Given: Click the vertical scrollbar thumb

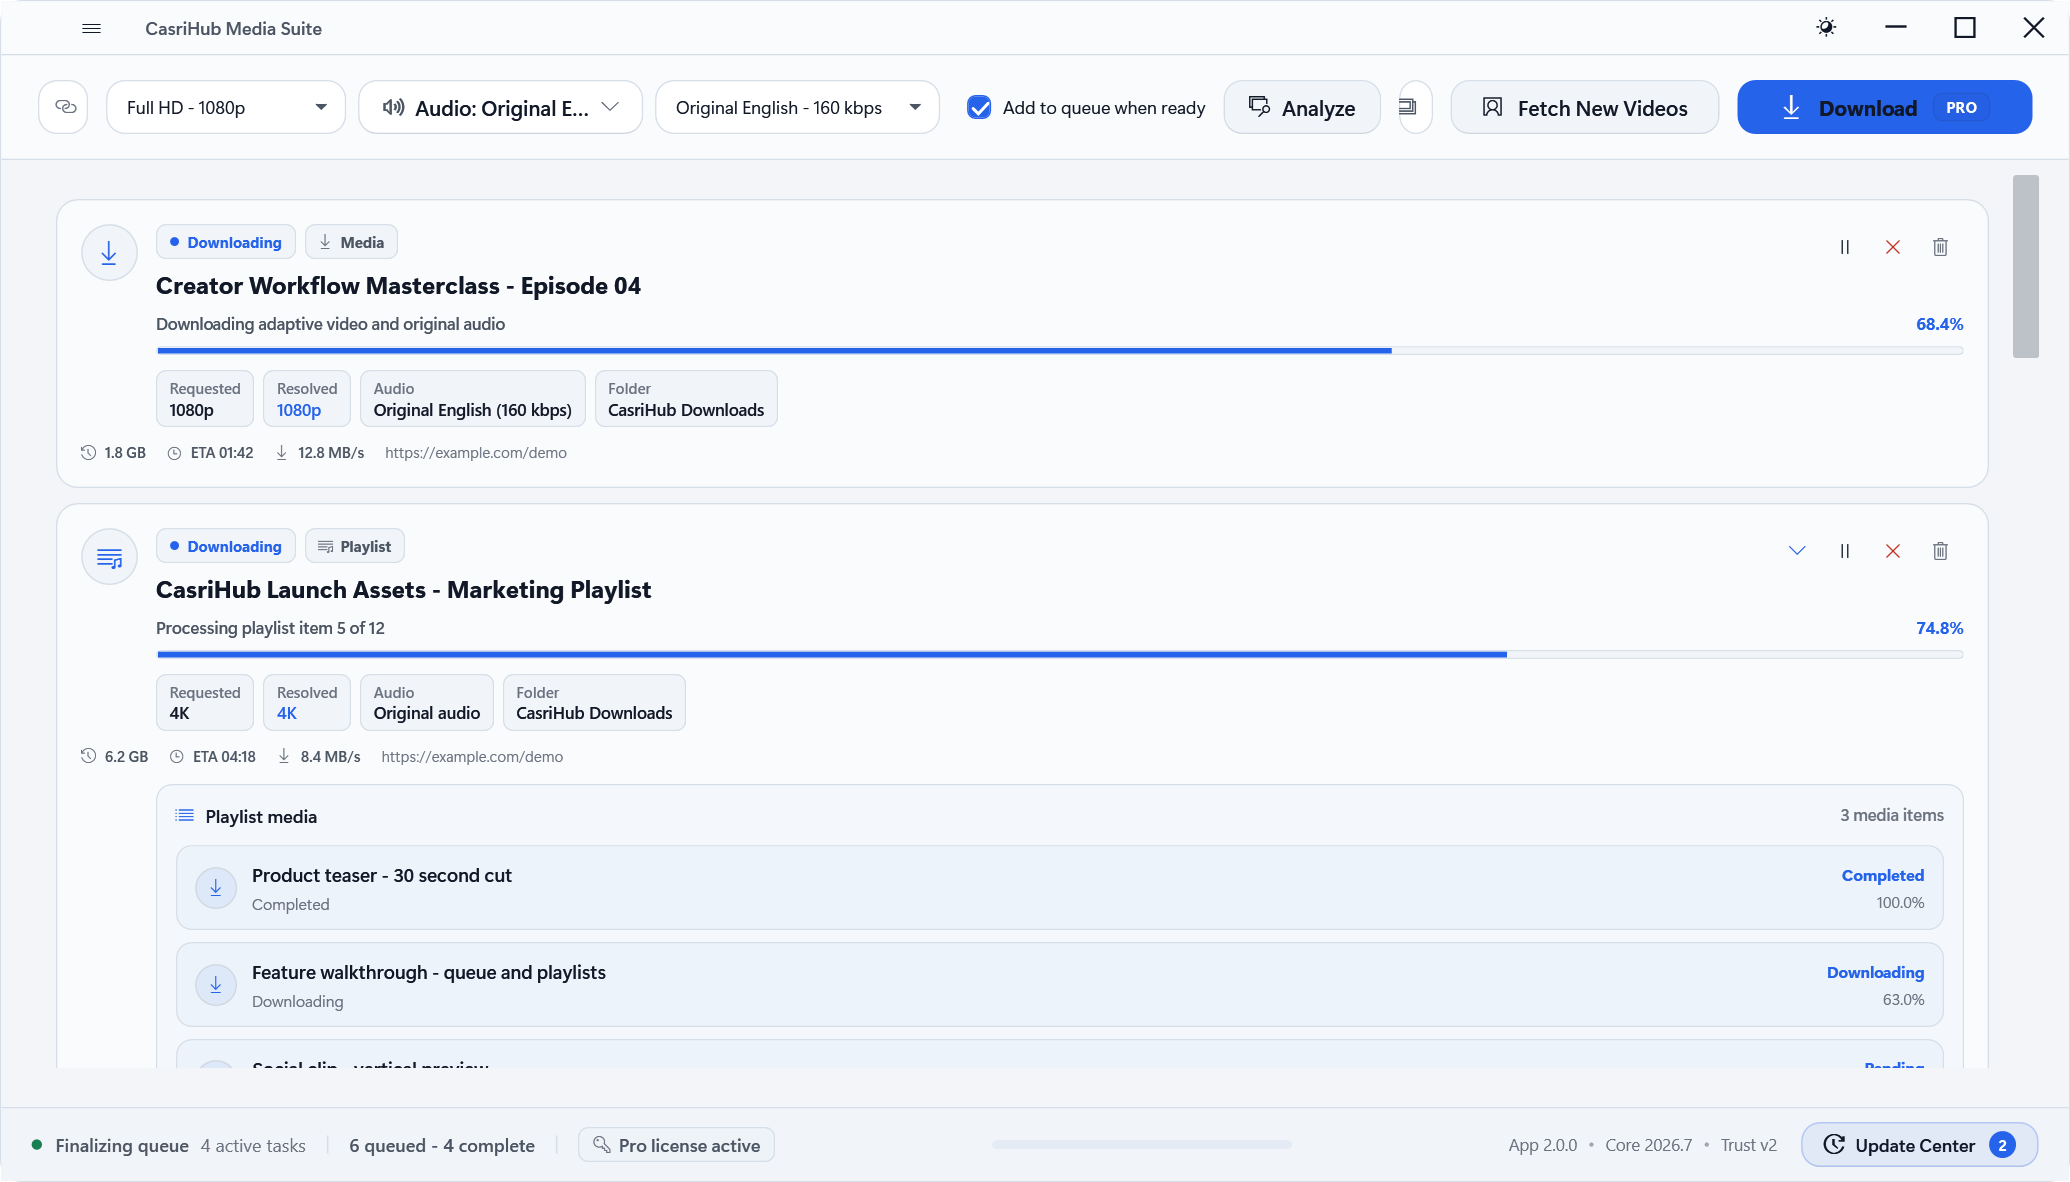Looking at the screenshot, I should (2026, 266).
